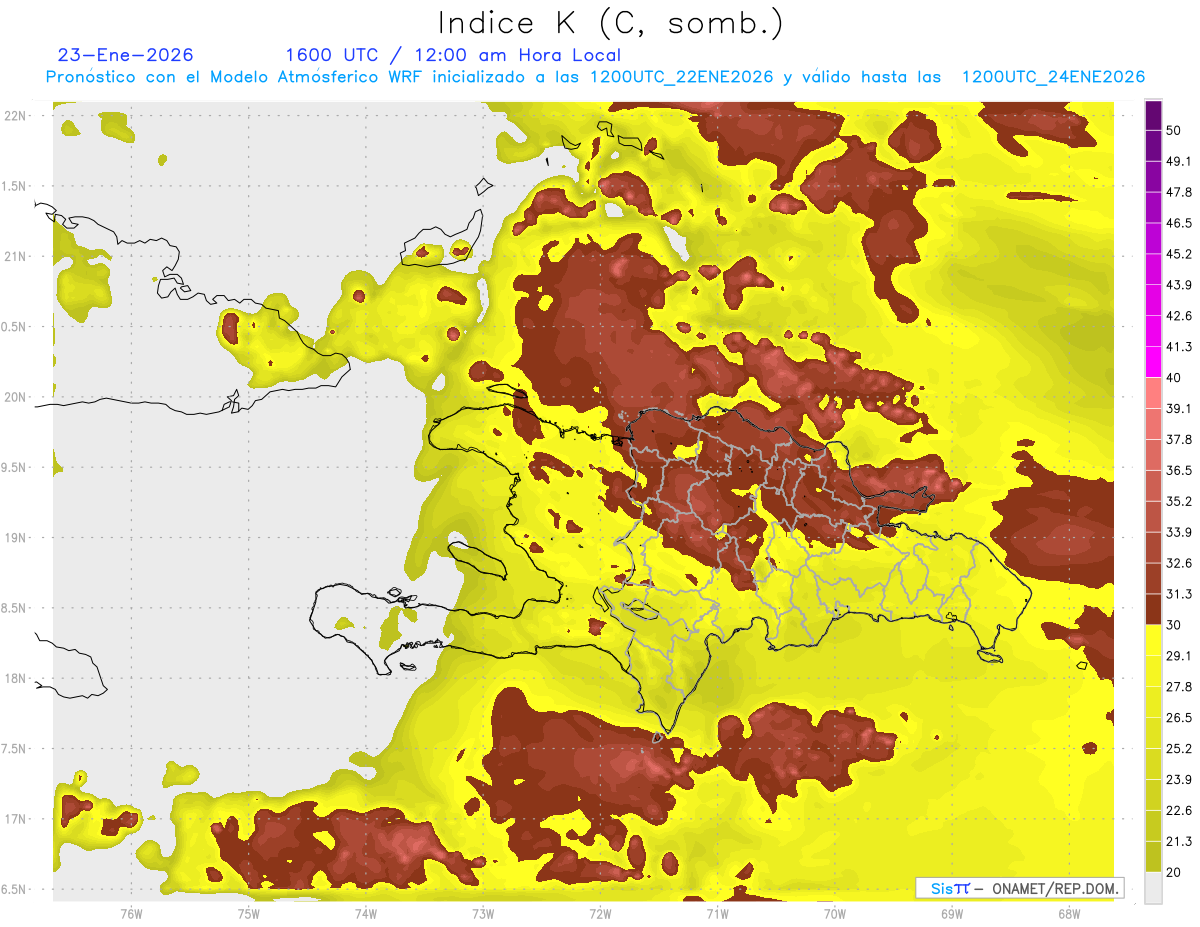Click the longitude label '72W'

click(x=600, y=913)
